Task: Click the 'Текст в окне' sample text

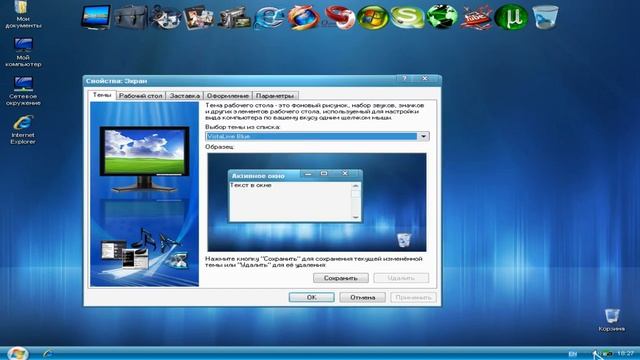Action: (251, 185)
